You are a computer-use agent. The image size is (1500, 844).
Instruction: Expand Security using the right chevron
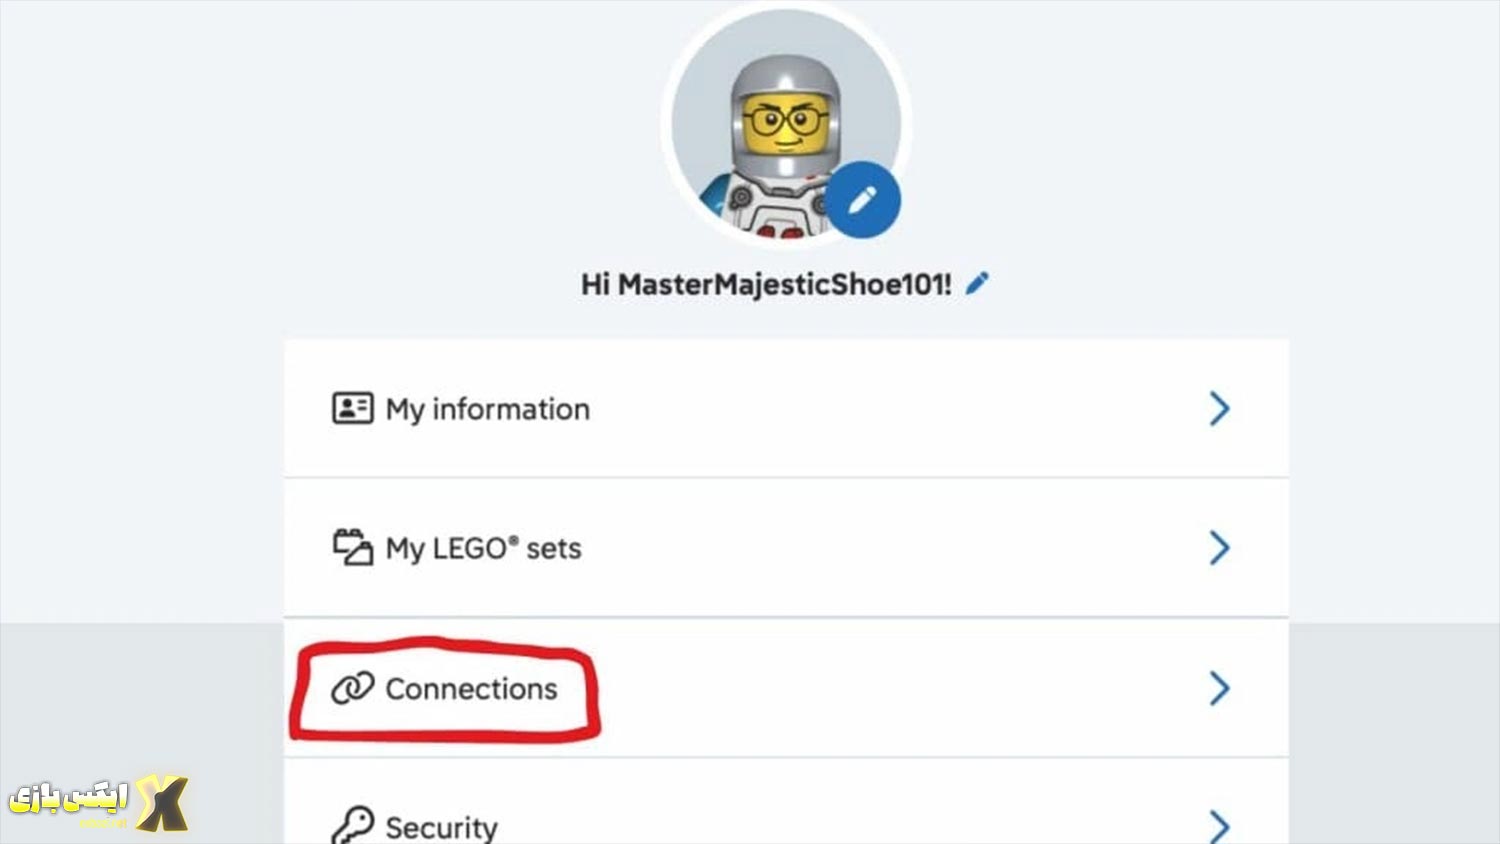1218,825
